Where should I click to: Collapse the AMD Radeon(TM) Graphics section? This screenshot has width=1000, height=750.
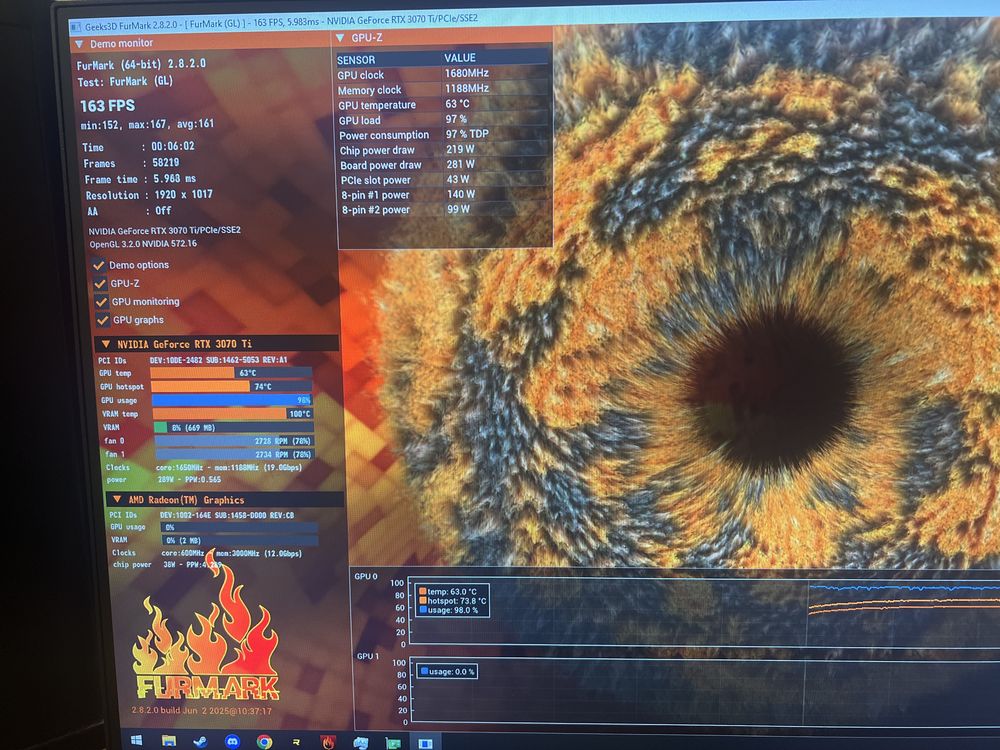117,499
